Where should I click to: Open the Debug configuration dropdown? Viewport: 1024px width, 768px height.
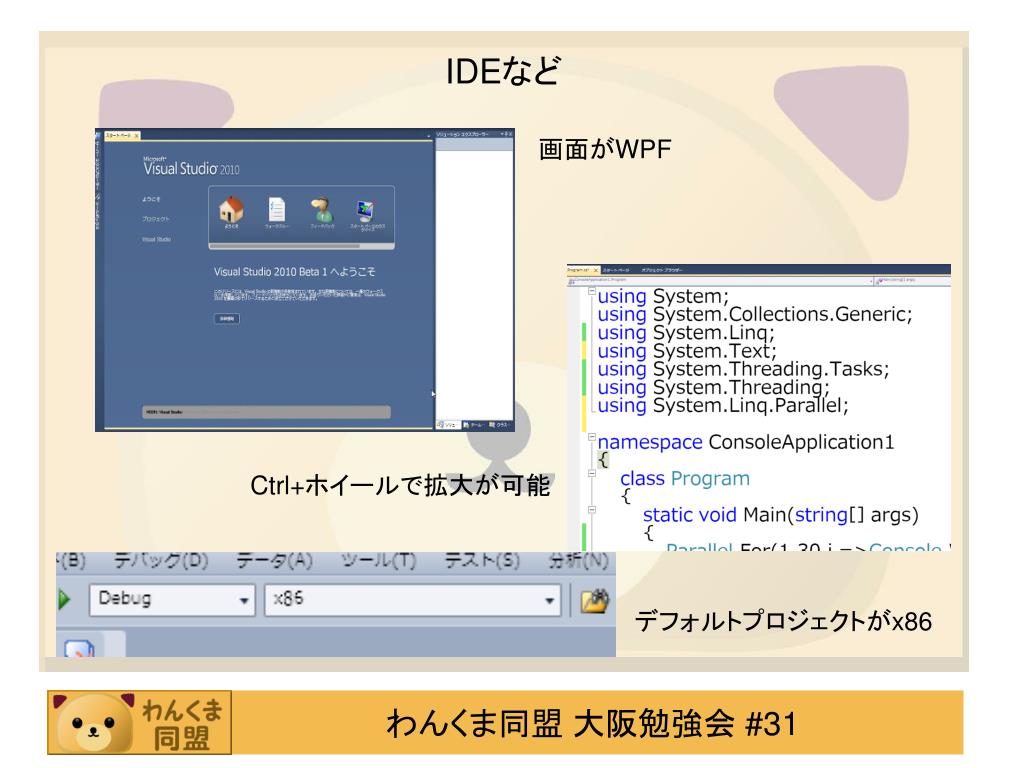(172, 600)
